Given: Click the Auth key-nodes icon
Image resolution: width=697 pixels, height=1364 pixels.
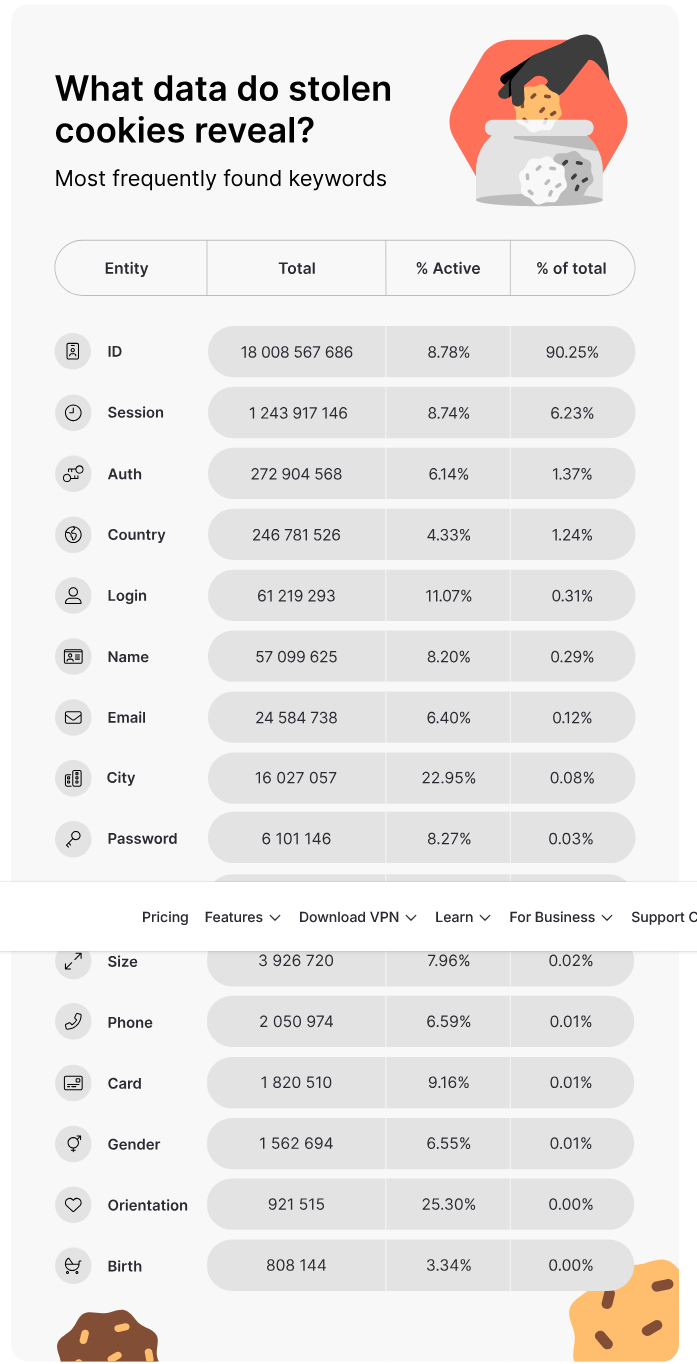Looking at the screenshot, I should coord(73,474).
